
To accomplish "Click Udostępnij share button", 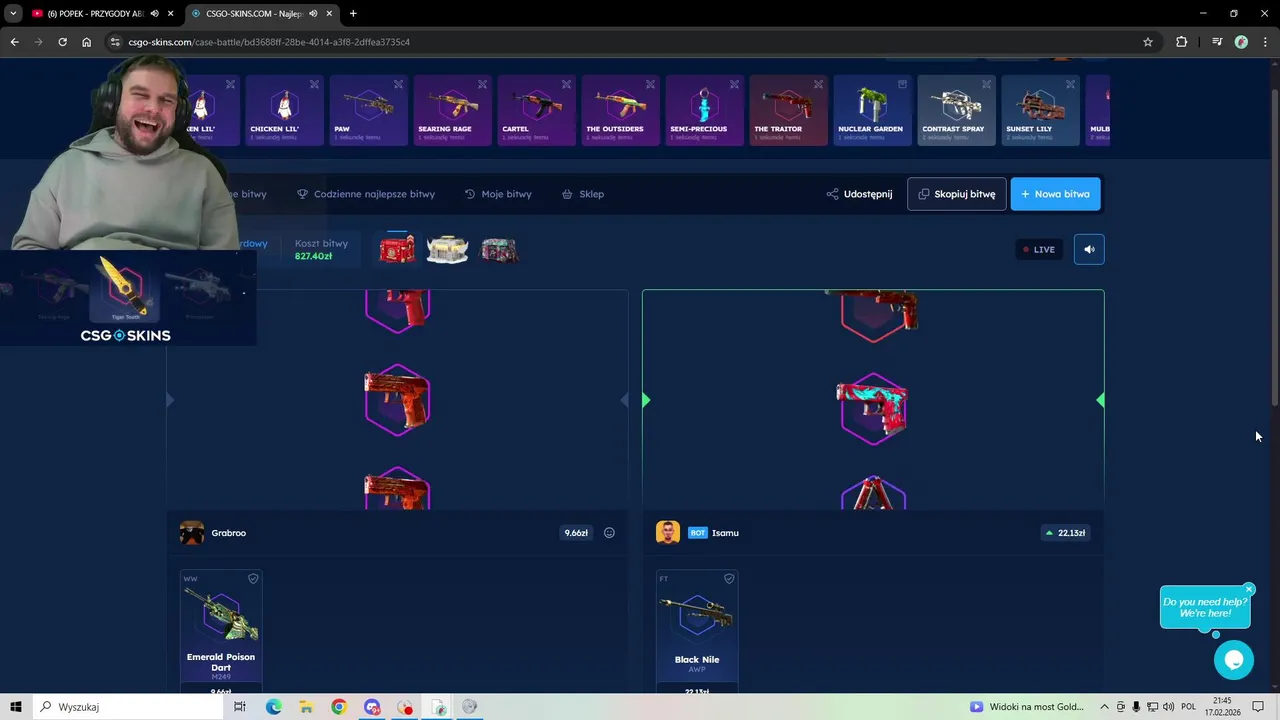I will (x=859, y=194).
